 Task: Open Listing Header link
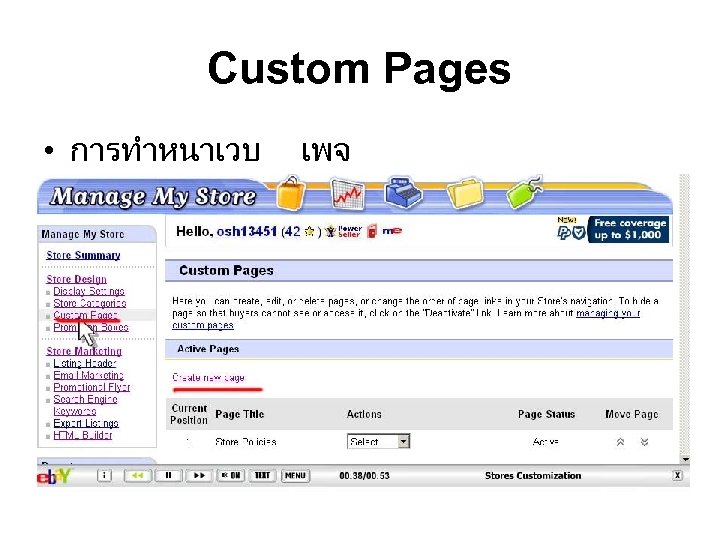pyautogui.click(x=85, y=363)
